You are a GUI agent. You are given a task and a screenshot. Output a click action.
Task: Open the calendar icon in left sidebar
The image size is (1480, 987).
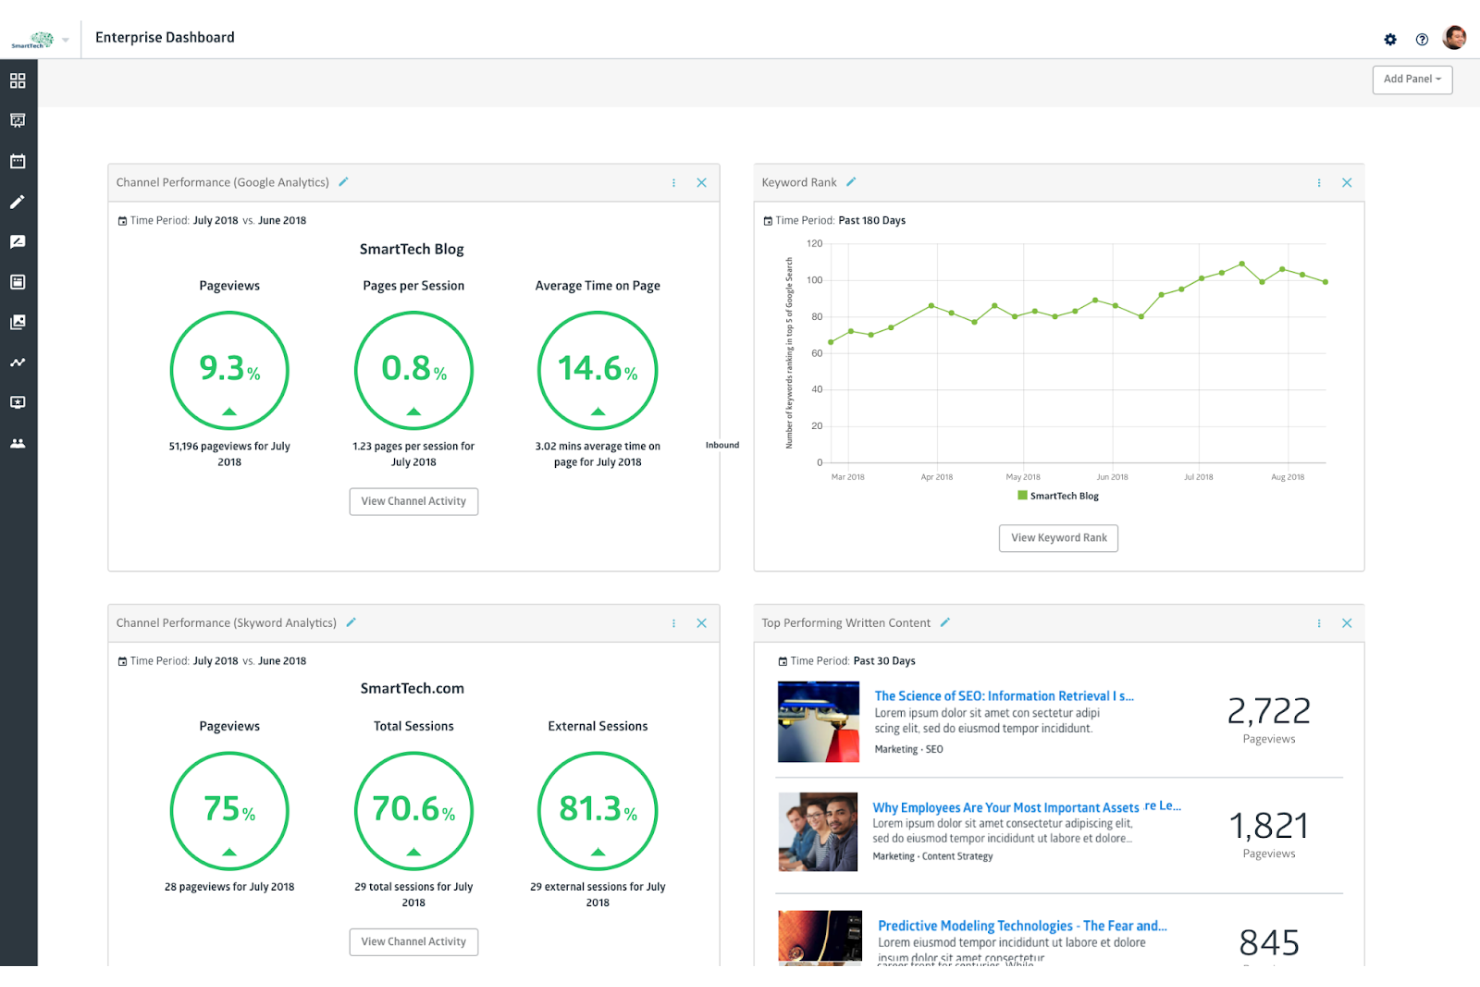[18, 161]
